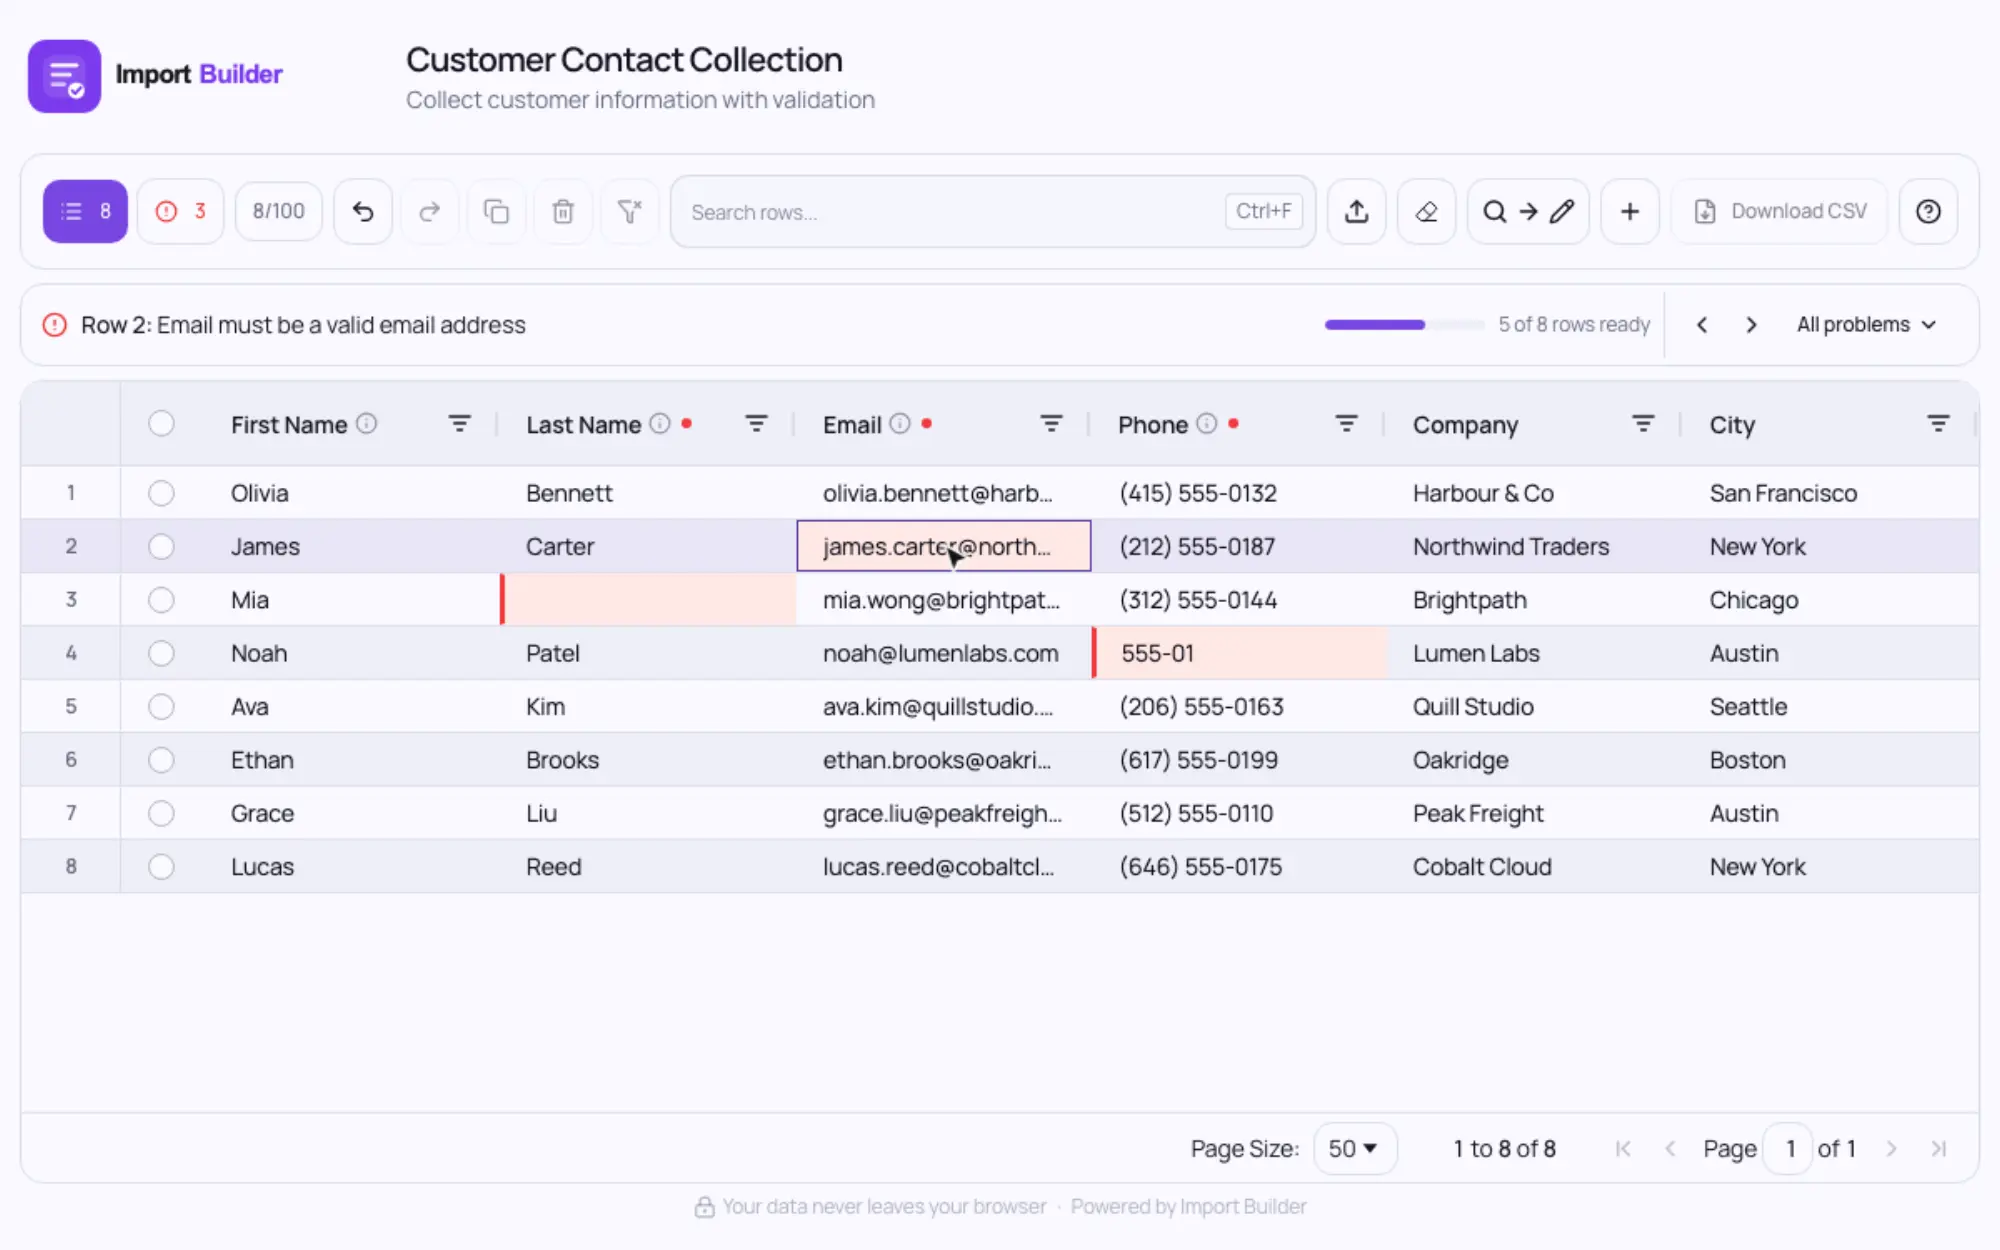Select the row checkbox for Lucas
The width and height of the screenshot is (2000, 1250).
[161, 867]
